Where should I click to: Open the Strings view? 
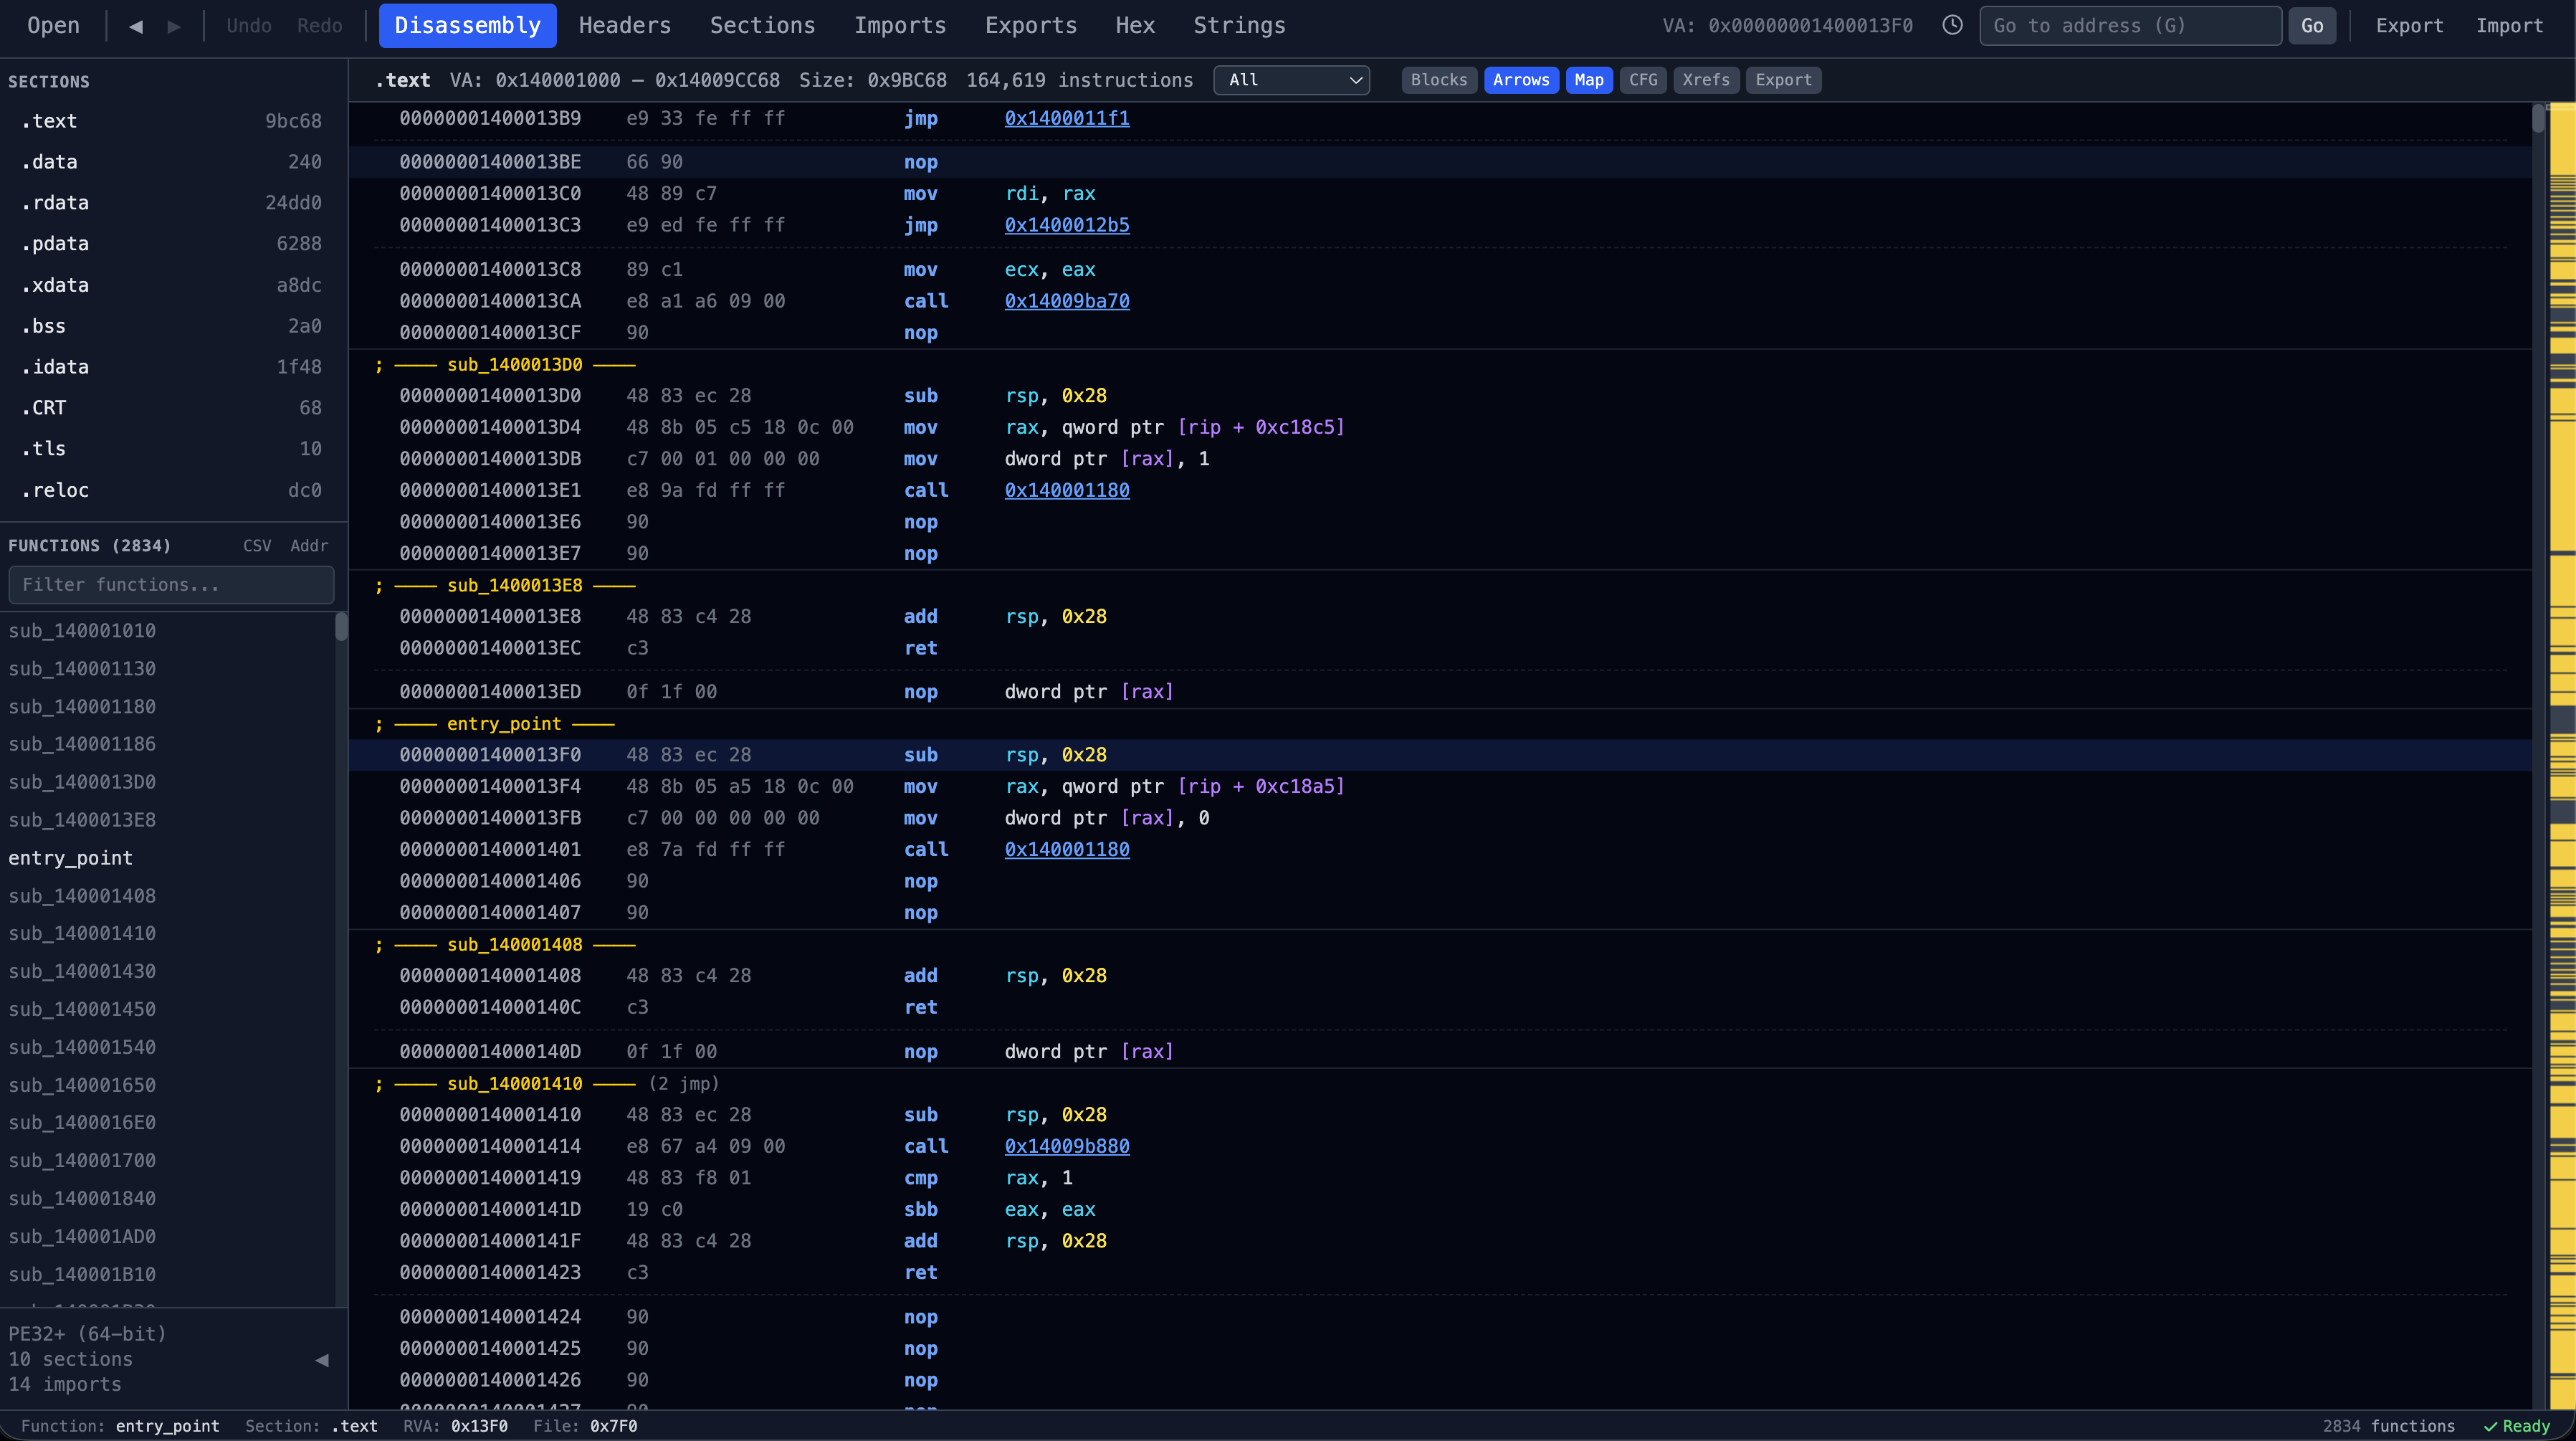1239,25
